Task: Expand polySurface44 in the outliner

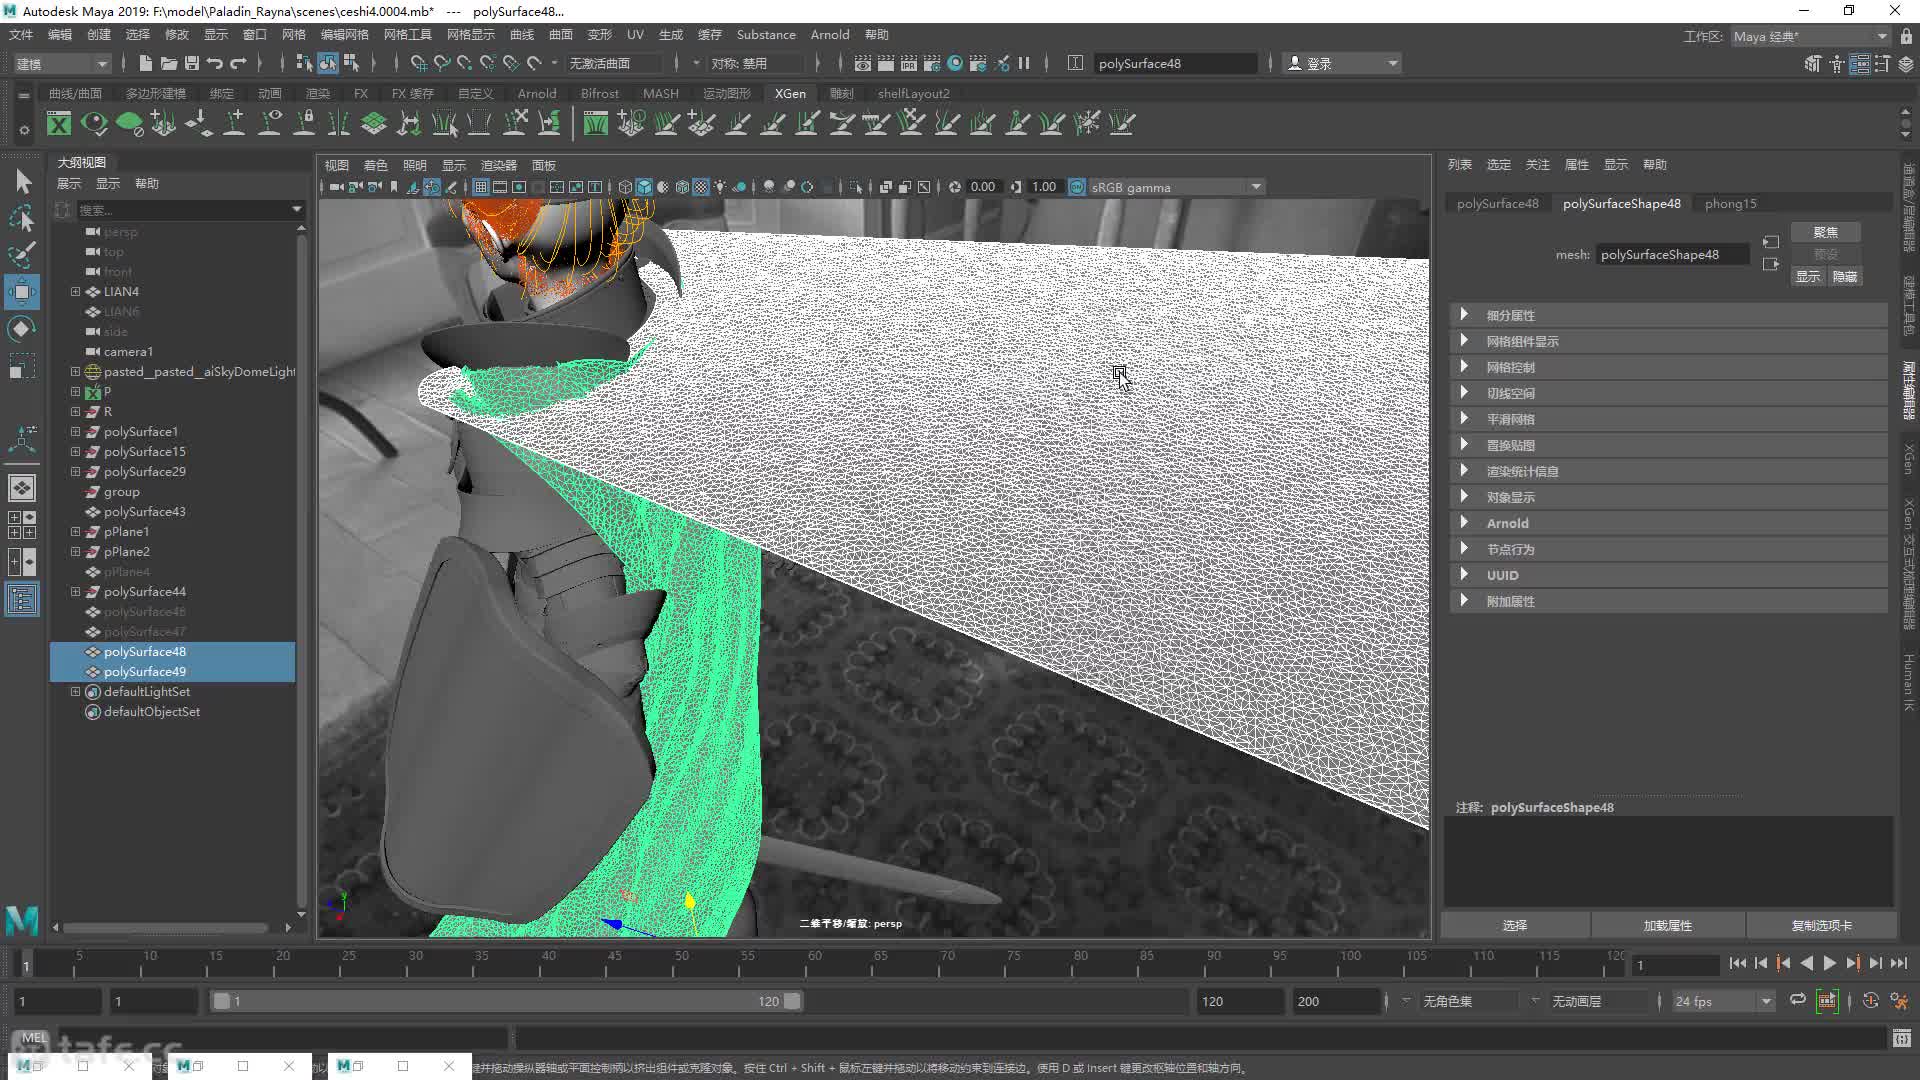Action: point(75,592)
